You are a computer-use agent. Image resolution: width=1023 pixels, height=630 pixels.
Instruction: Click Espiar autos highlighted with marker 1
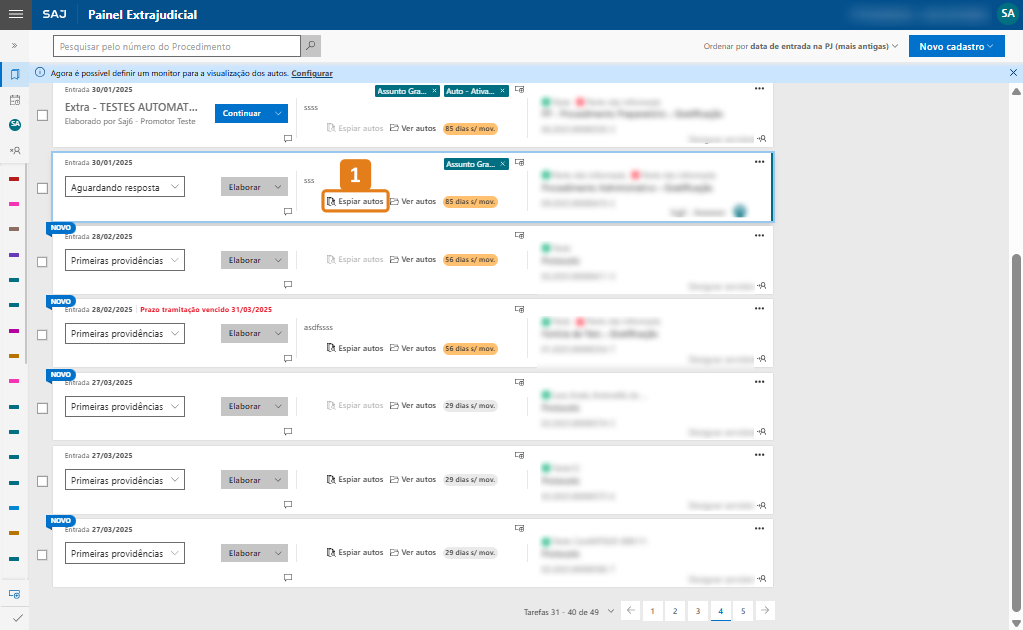(355, 201)
